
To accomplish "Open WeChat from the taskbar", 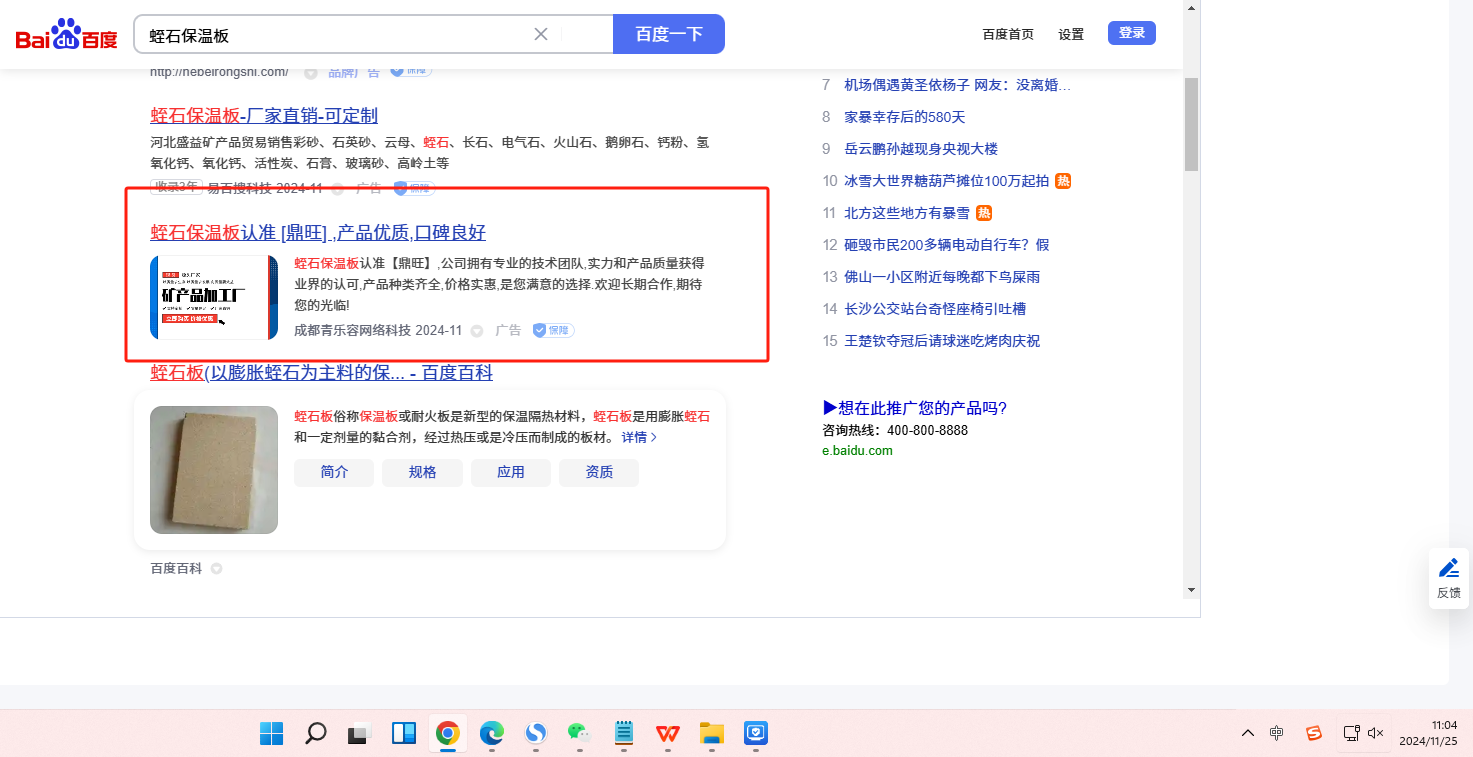I will (x=579, y=734).
